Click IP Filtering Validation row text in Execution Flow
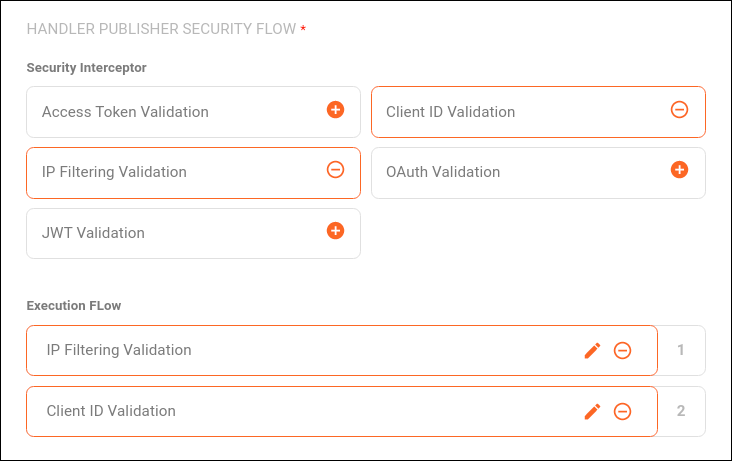This screenshot has width=732, height=461. 119,350
